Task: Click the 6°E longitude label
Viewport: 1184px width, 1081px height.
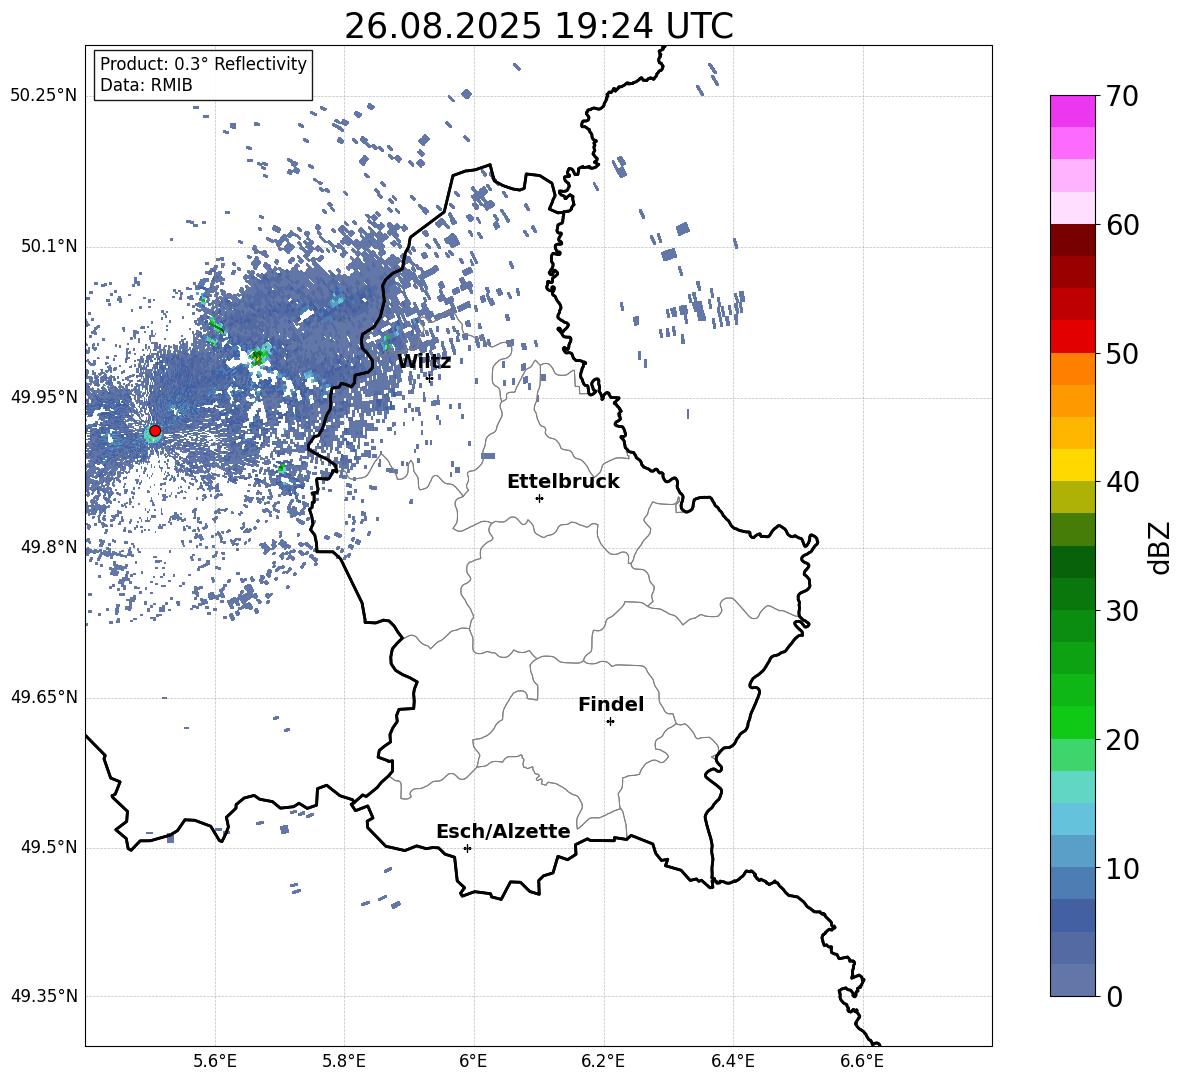Action: click(x=473, y=1061)
